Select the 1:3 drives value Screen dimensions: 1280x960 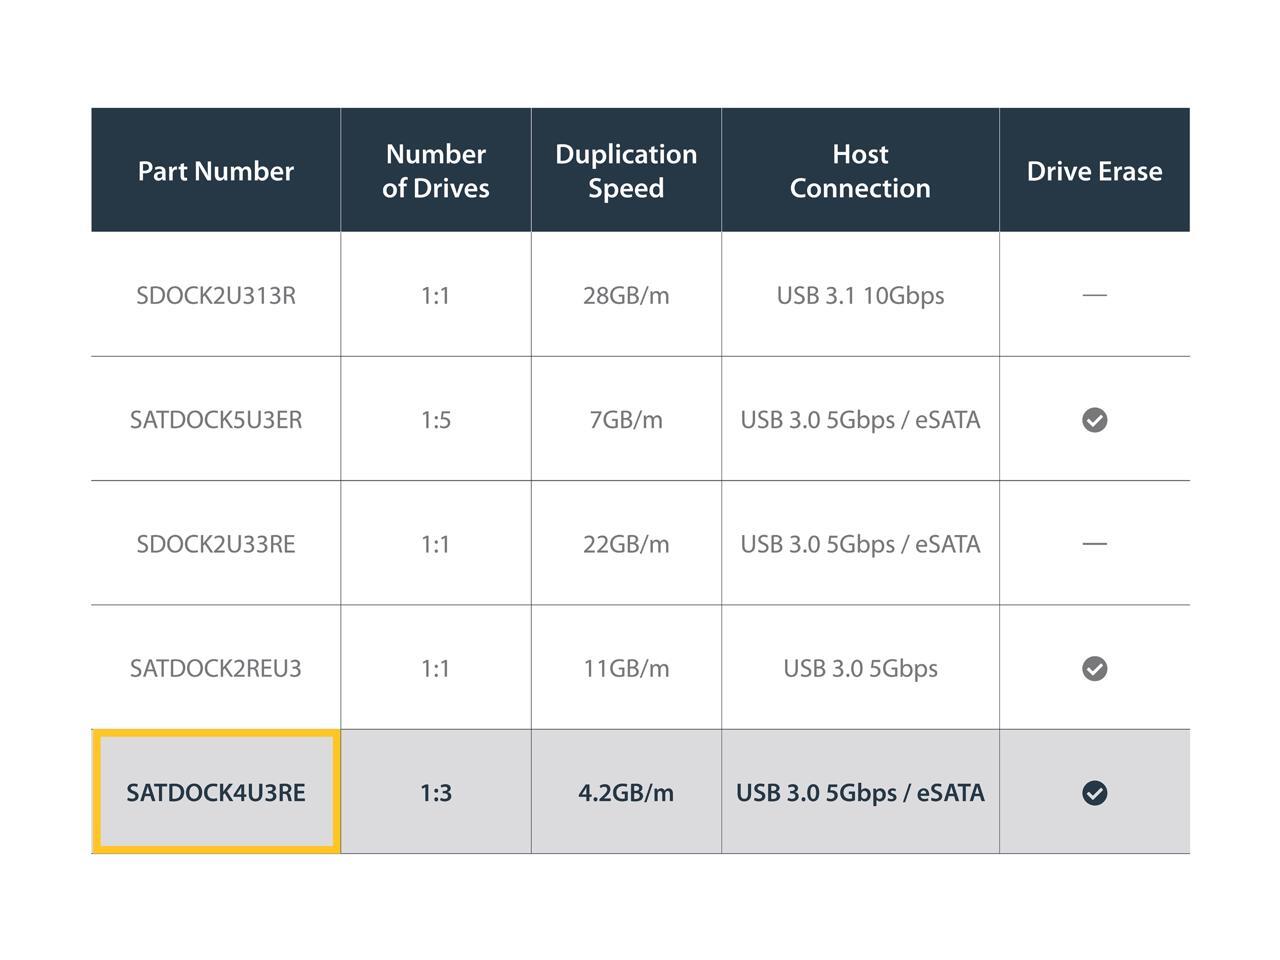tap(435, 793)
